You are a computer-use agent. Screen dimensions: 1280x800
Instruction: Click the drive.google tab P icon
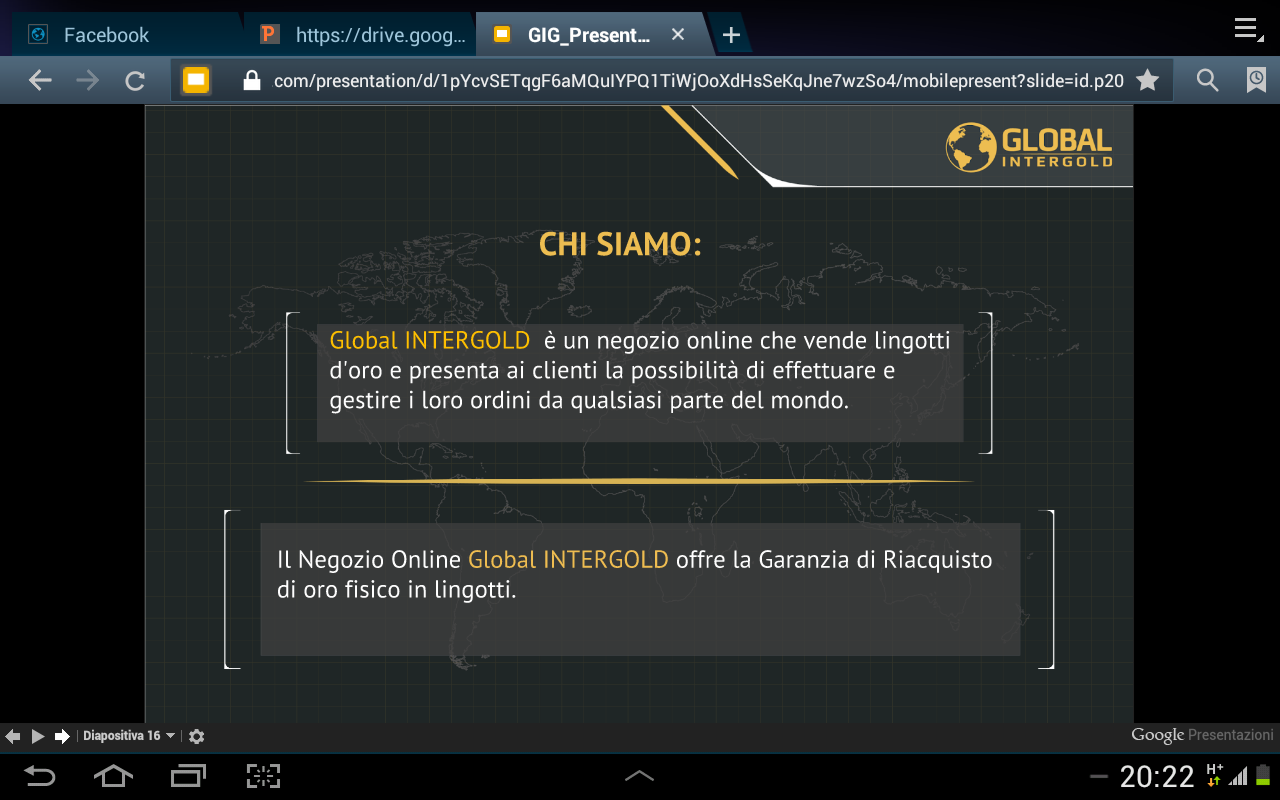click(x=269, y=35)
